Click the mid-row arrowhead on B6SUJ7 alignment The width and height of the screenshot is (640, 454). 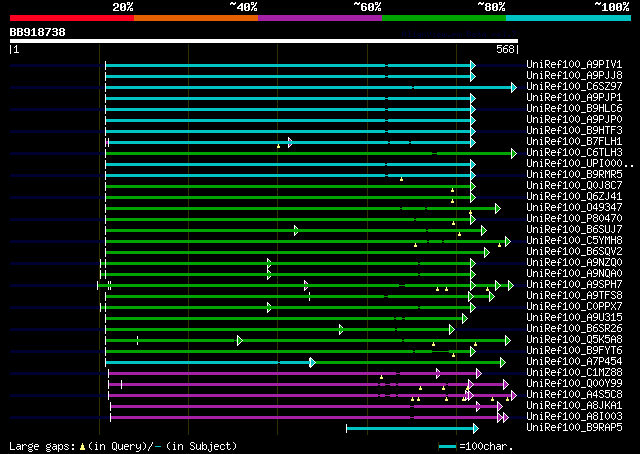pos(296,231)
